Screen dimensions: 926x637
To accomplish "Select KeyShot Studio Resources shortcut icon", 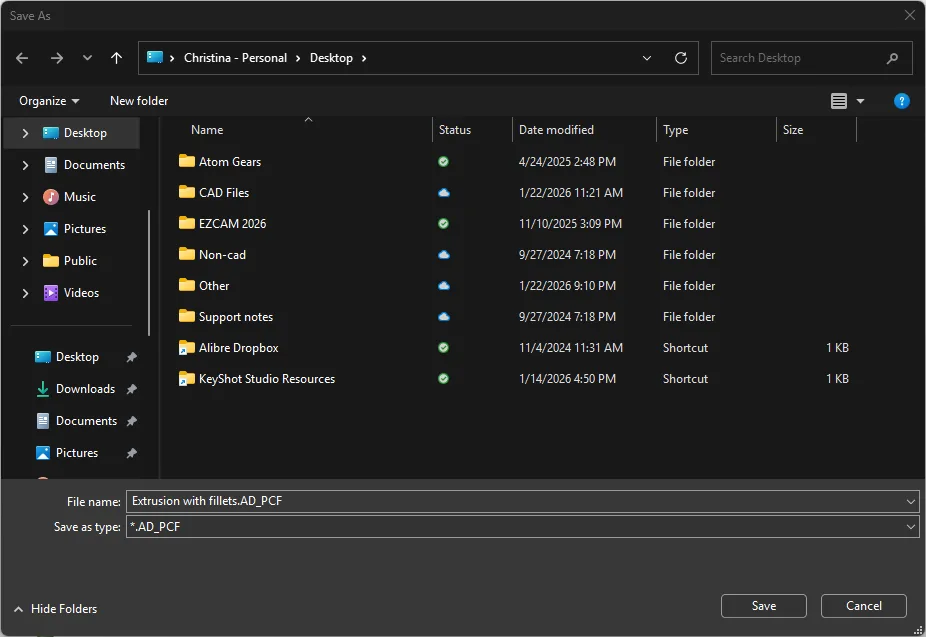I will coord(187,378).
